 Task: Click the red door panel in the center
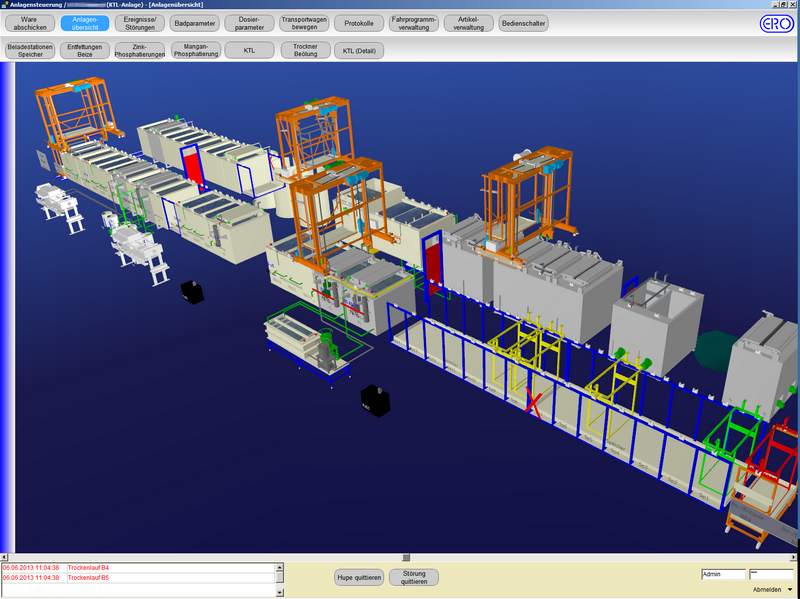click(432, 263)
